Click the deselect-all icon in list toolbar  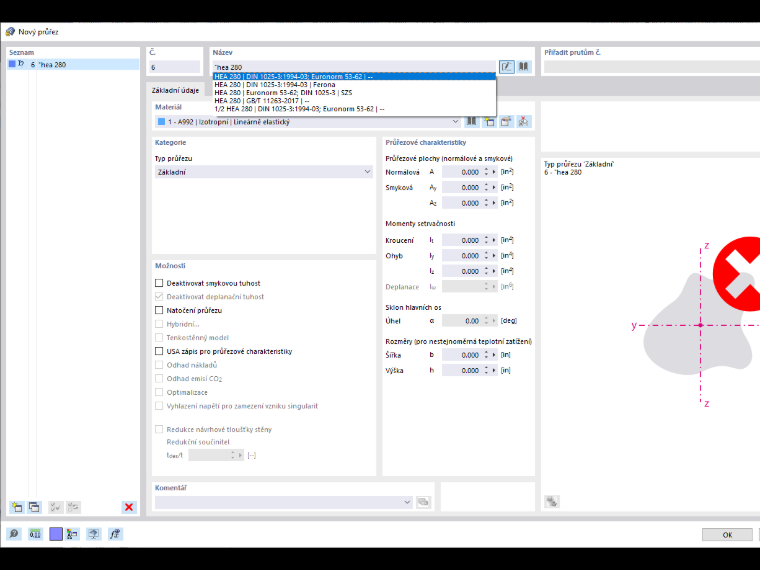click(73, 507)
